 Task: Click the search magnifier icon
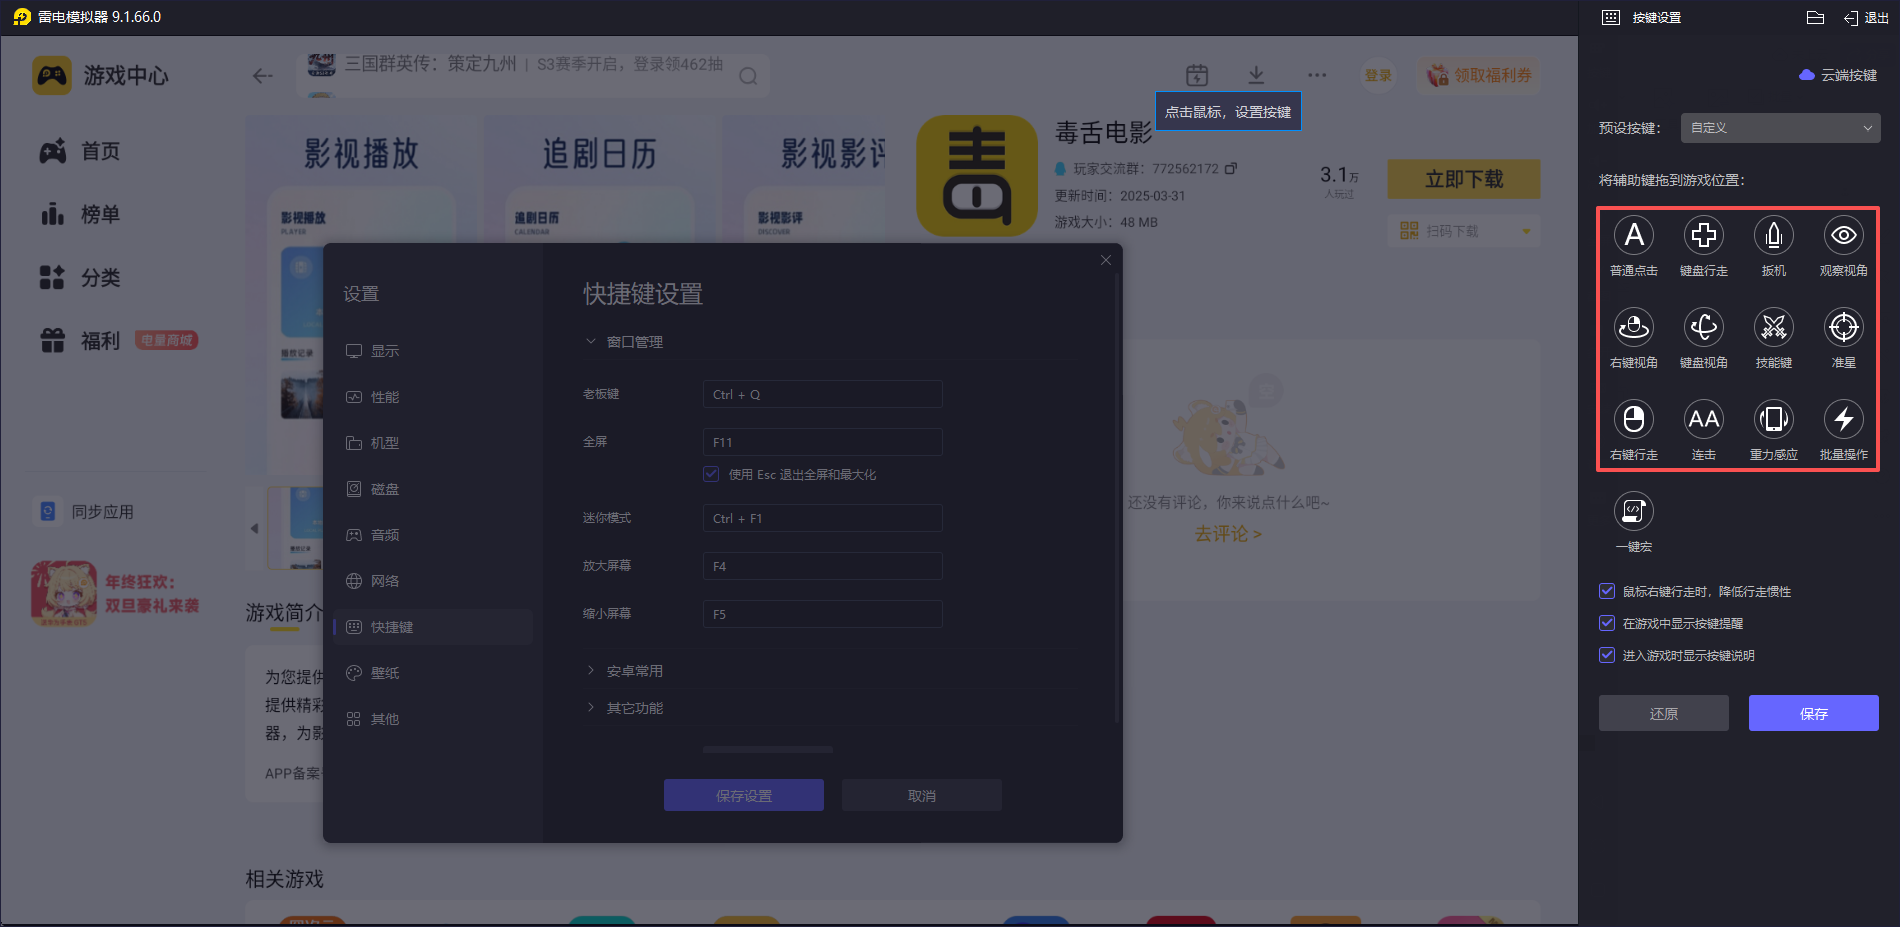pyautogui.click(x=748, y=76)
